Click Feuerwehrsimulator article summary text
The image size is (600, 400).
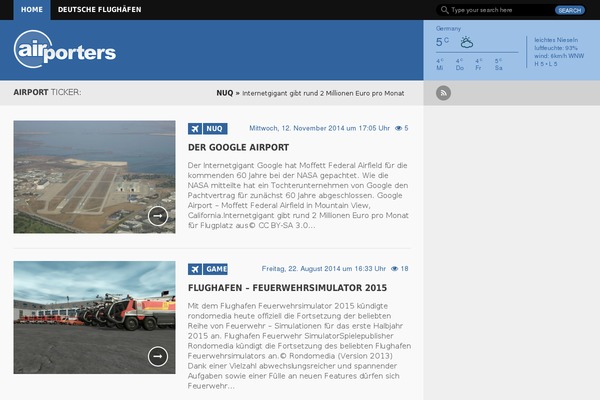coord(299,346)
